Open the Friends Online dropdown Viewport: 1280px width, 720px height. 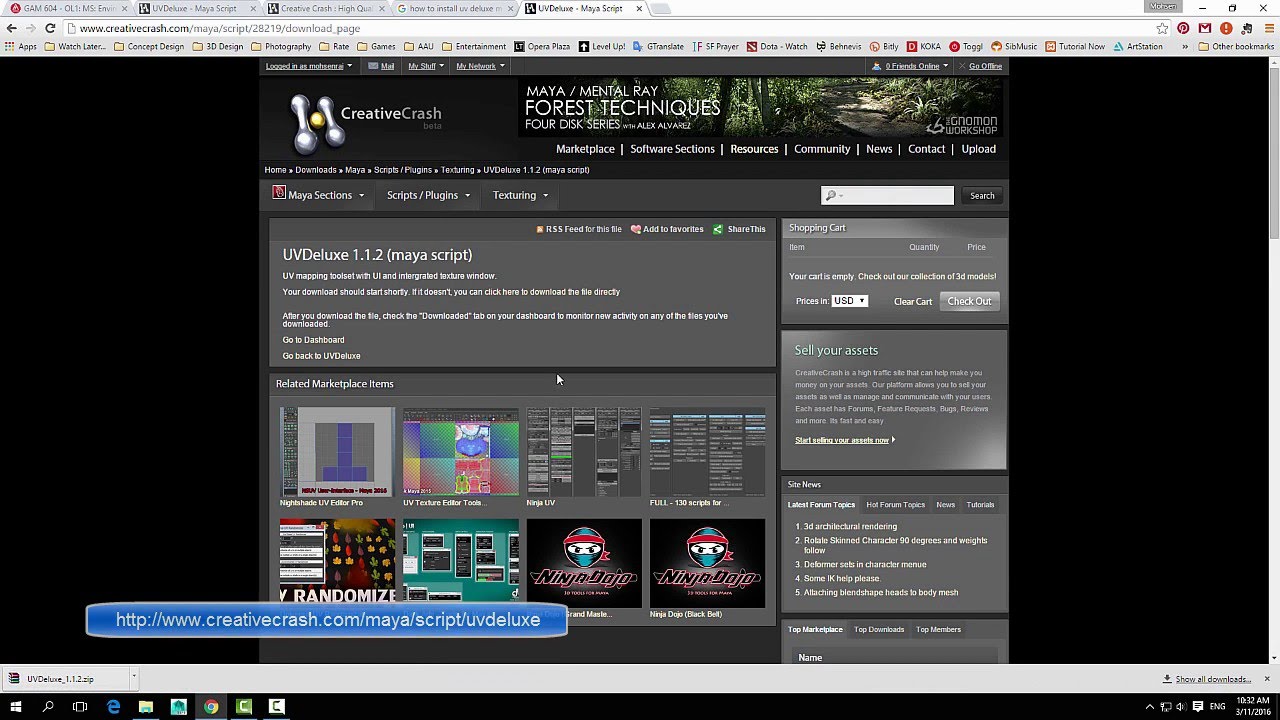point(911,66)
